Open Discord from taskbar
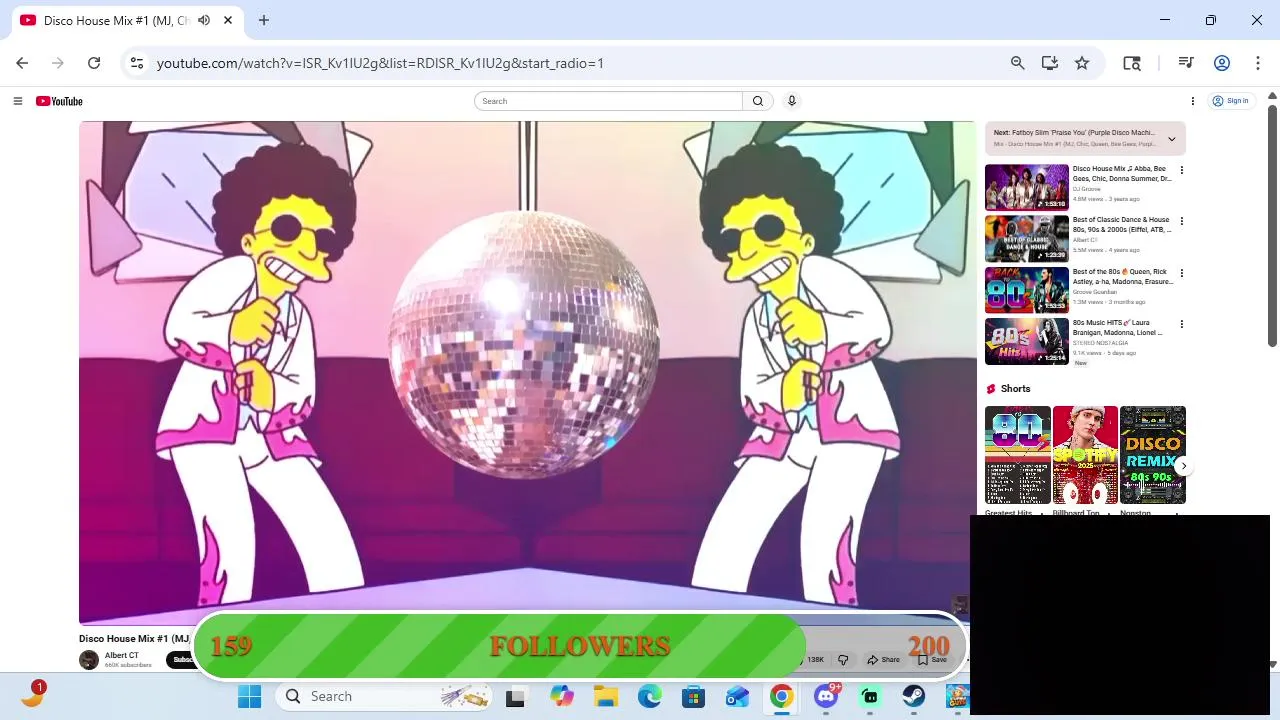The image size is (1280, 720). 826,696
